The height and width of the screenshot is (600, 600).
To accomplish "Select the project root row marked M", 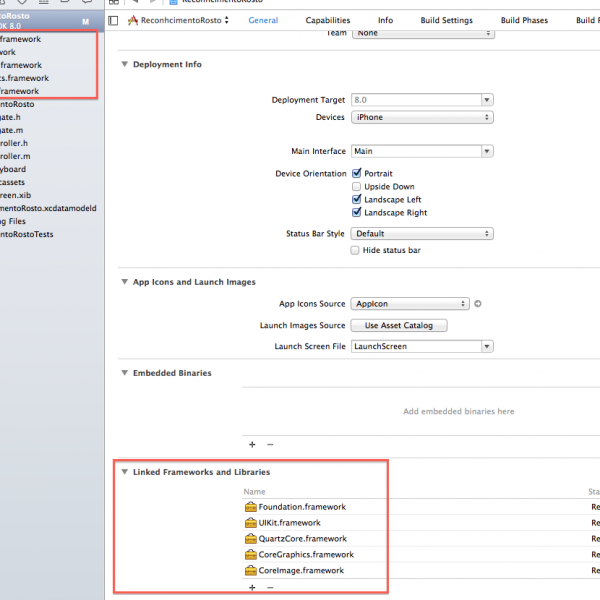I will (52, 21).
